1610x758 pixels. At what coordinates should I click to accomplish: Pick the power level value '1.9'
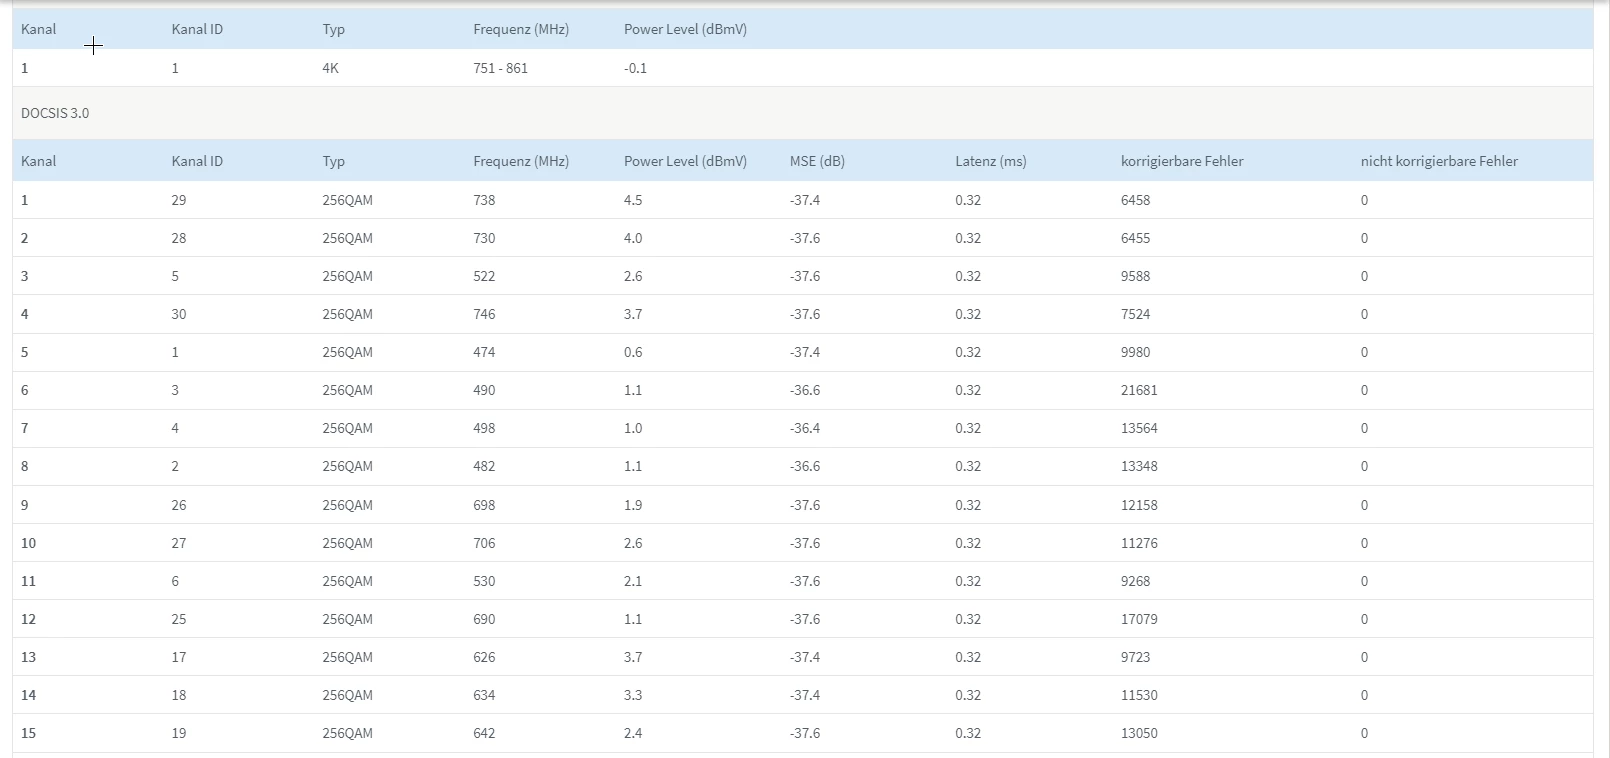coord(633,505)
